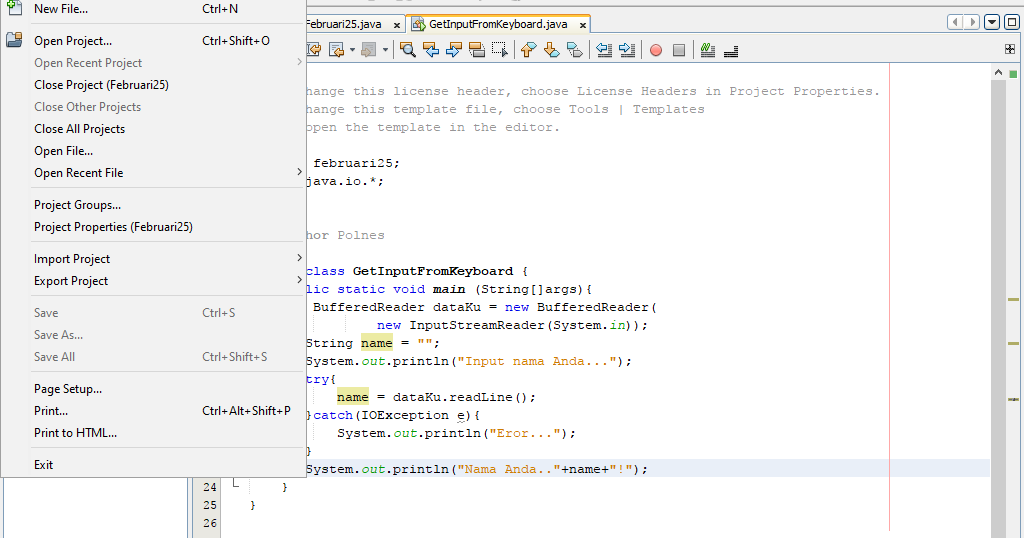Viewport: 1024px width, 538px height.
Task: Expand Export Project submenu arrow
Action: click(x=299, y=280)
